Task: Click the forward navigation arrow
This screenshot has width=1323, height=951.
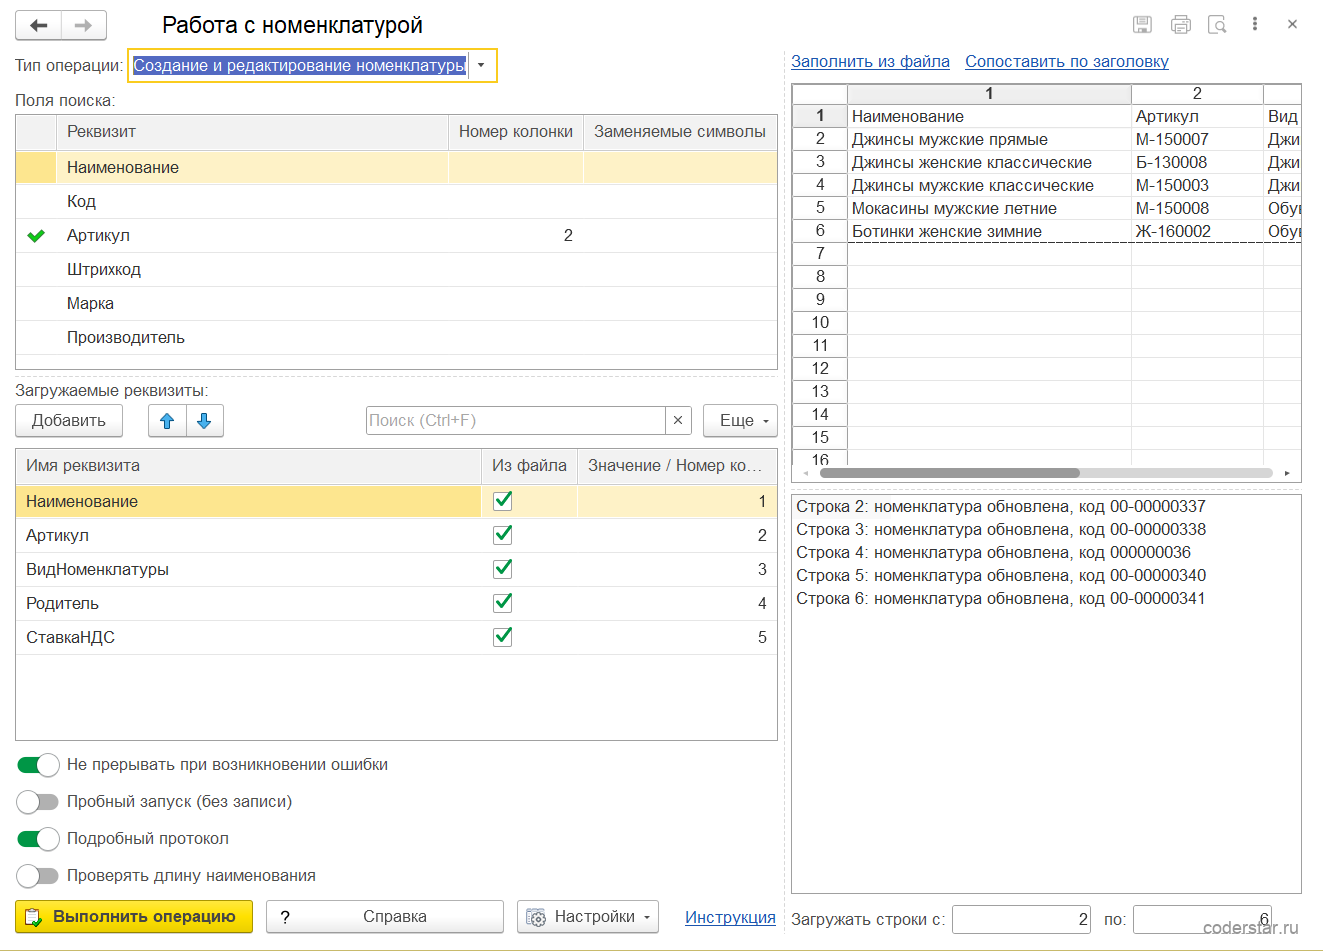Action: [x=84, y=25]
